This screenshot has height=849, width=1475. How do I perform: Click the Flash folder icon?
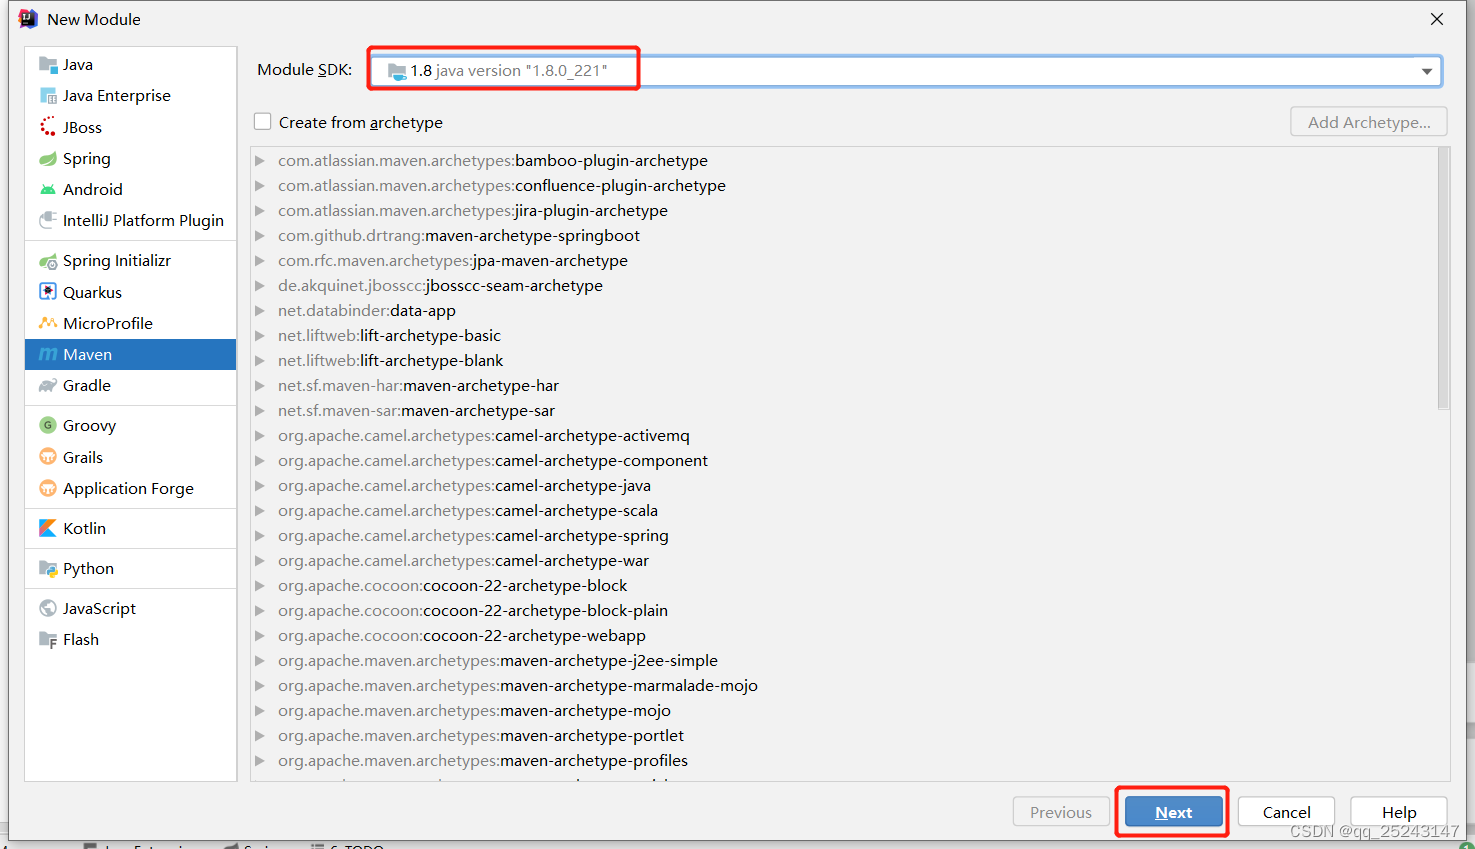coord(48,639)
